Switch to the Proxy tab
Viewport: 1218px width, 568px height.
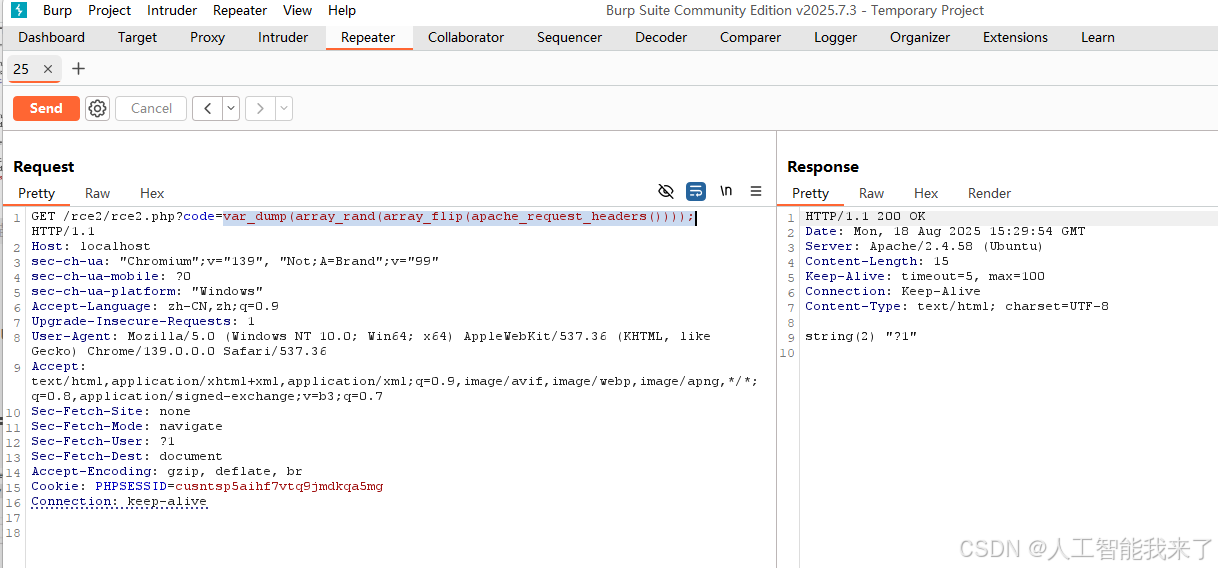point(208,37)
